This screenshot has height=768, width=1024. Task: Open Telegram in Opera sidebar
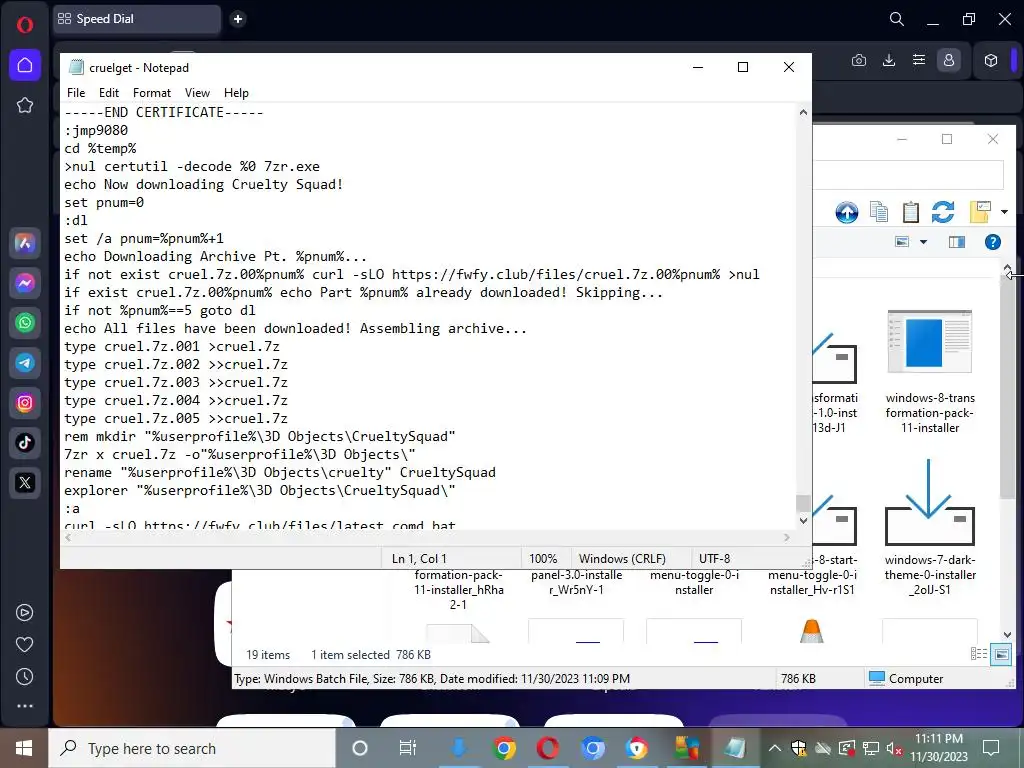[x=25, y=362]
